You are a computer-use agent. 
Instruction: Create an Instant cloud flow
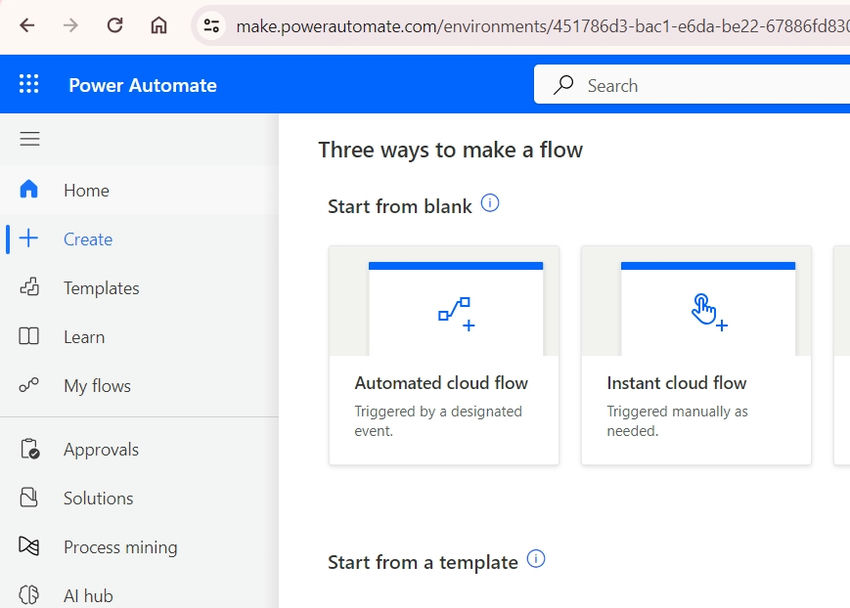point(695,355)
